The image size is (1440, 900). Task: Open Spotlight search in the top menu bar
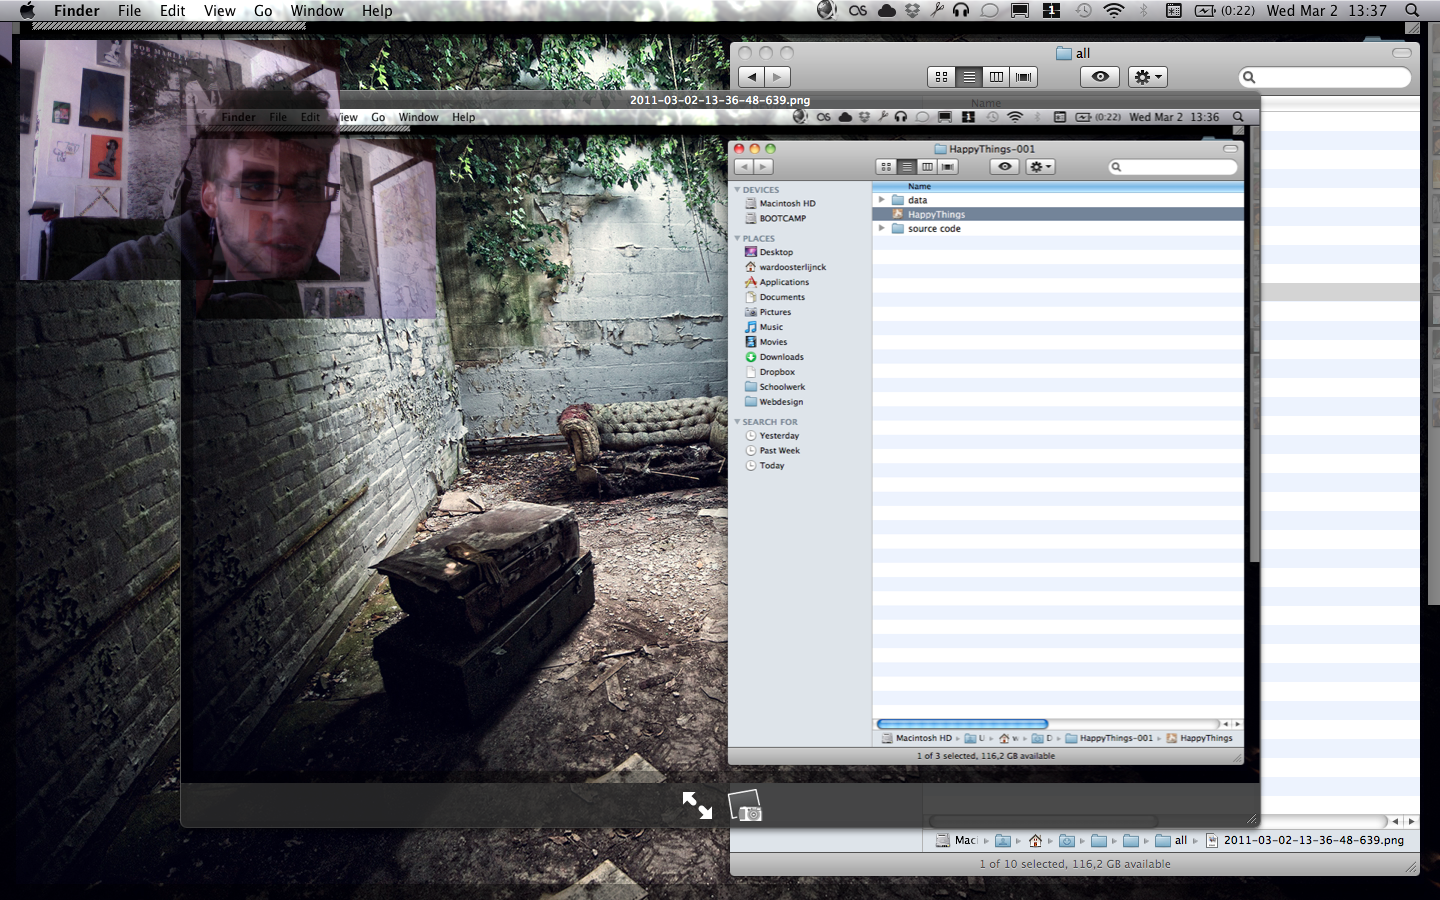click(x=1412, y=11)
